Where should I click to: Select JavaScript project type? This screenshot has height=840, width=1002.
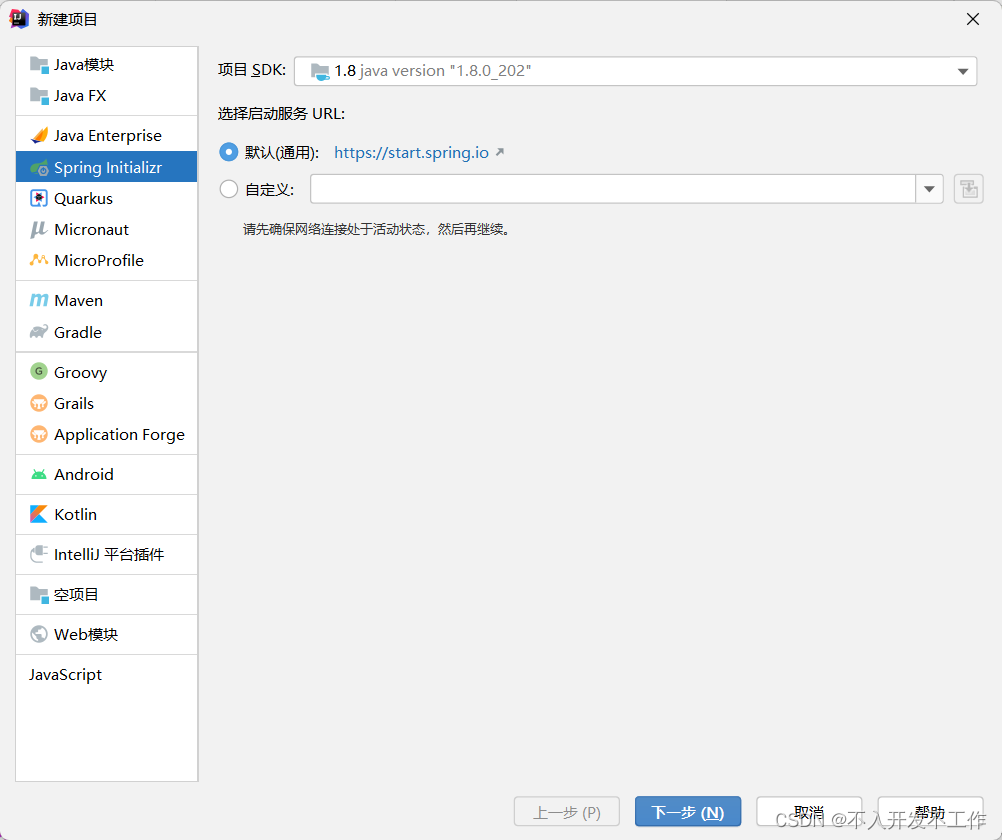click(107, 674)
